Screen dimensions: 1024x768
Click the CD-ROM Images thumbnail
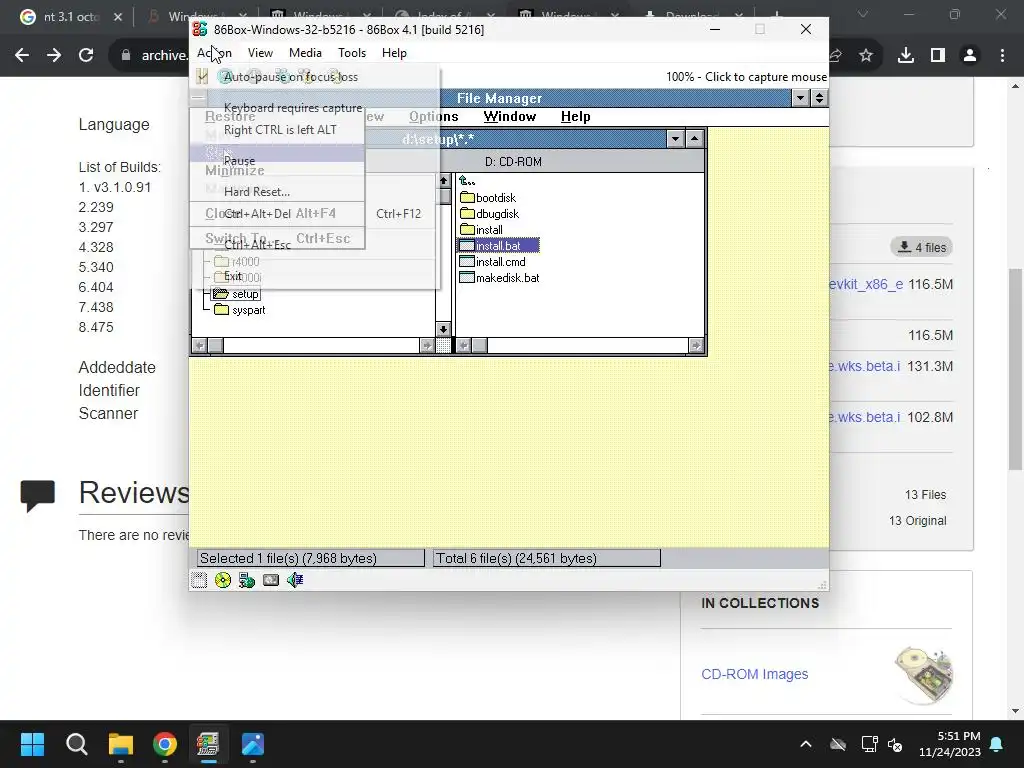[923, 675]
